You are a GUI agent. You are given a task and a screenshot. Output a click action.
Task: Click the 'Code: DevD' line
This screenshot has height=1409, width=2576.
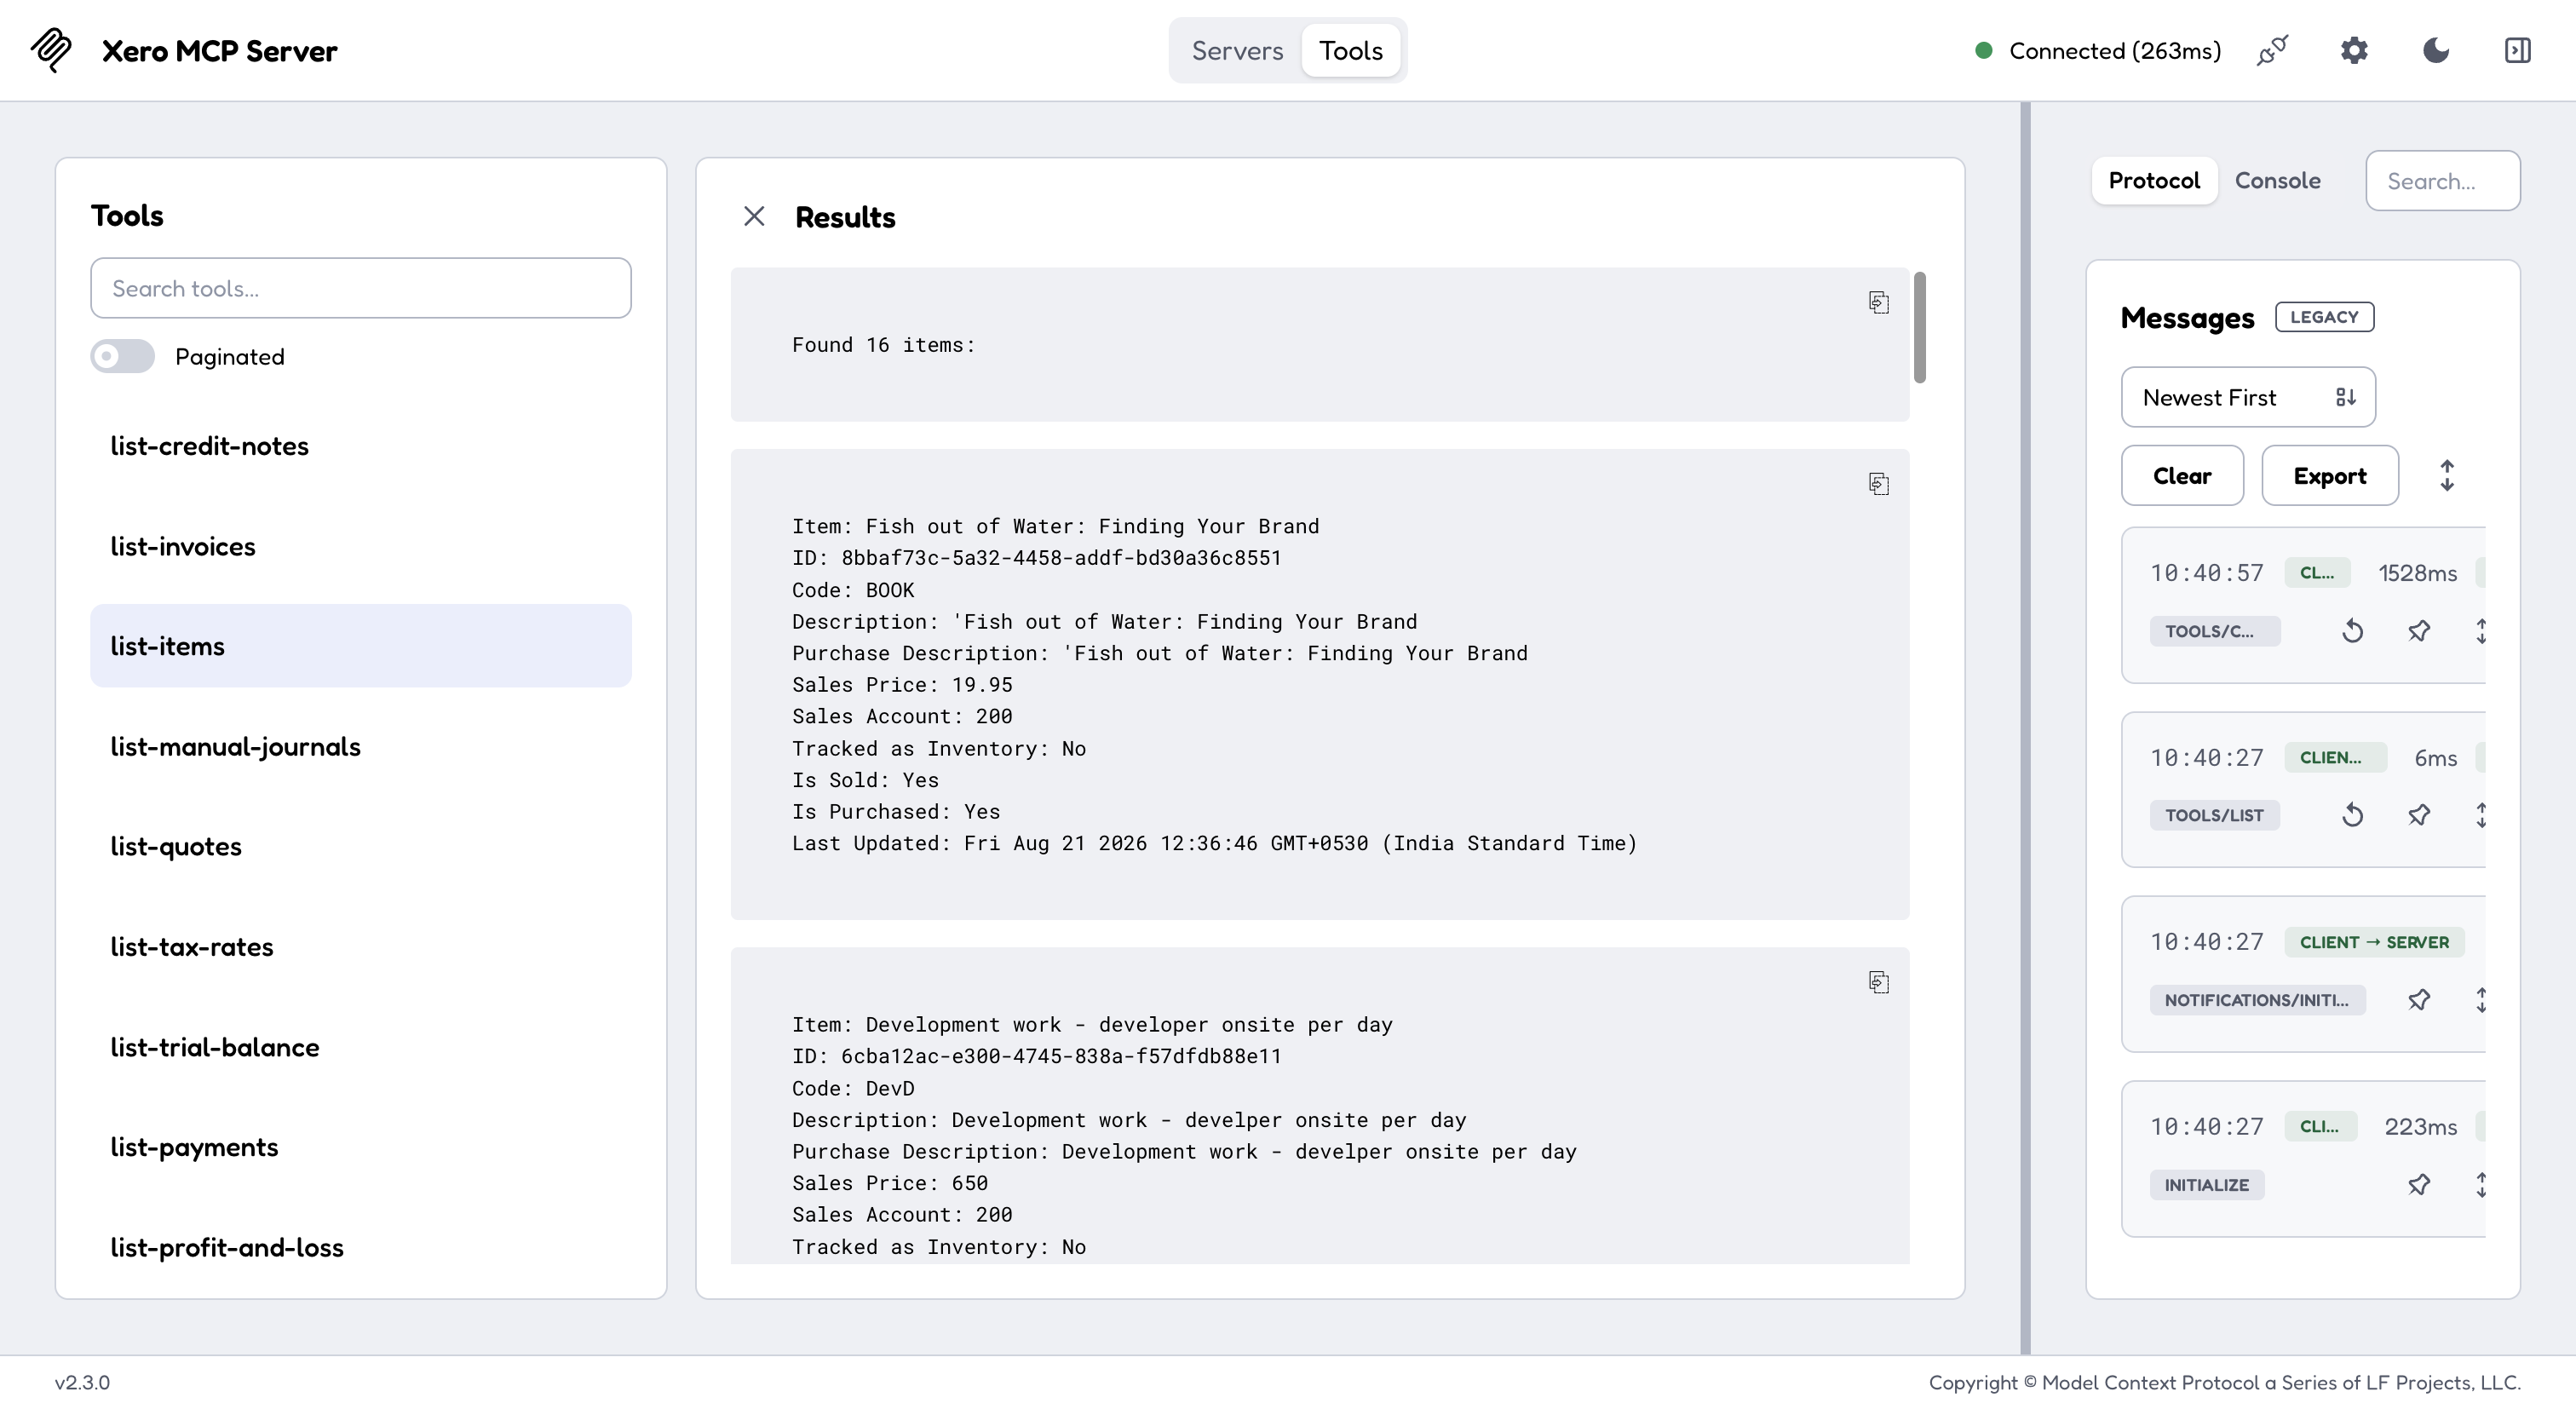tap(853, 1088)
